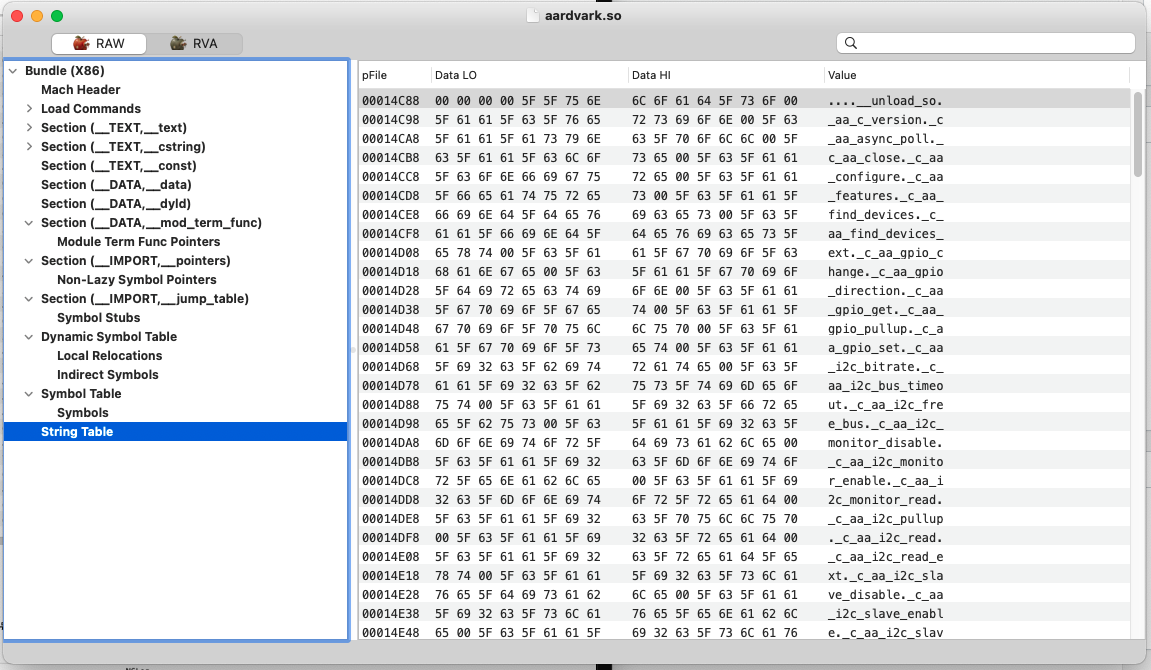
Task: Click value _c_aa_i2c_pullup
Action: tap(885, 519)
